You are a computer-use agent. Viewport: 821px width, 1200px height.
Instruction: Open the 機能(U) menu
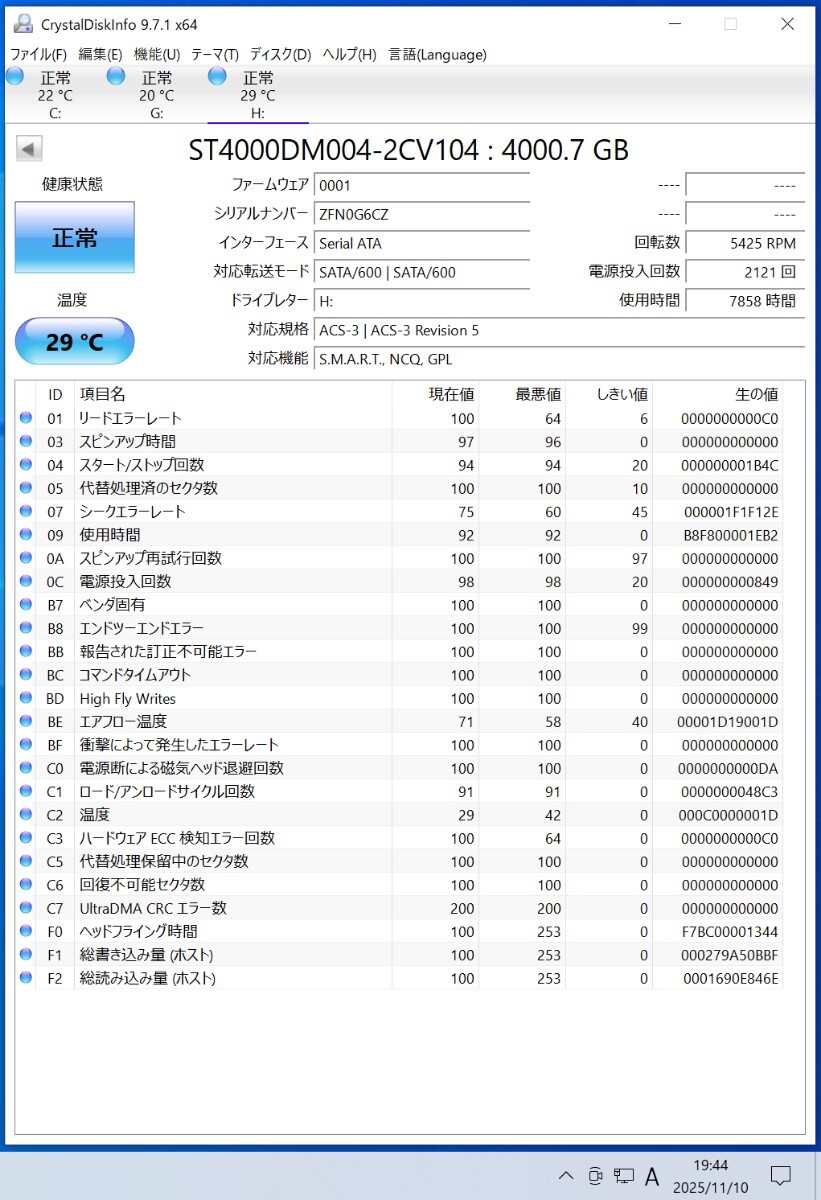156,55
